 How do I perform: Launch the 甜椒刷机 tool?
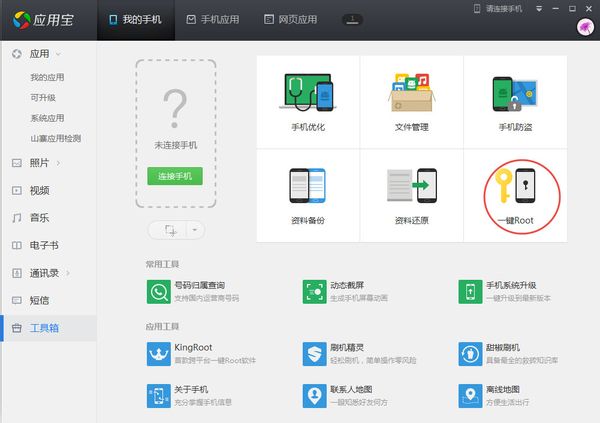508,354
